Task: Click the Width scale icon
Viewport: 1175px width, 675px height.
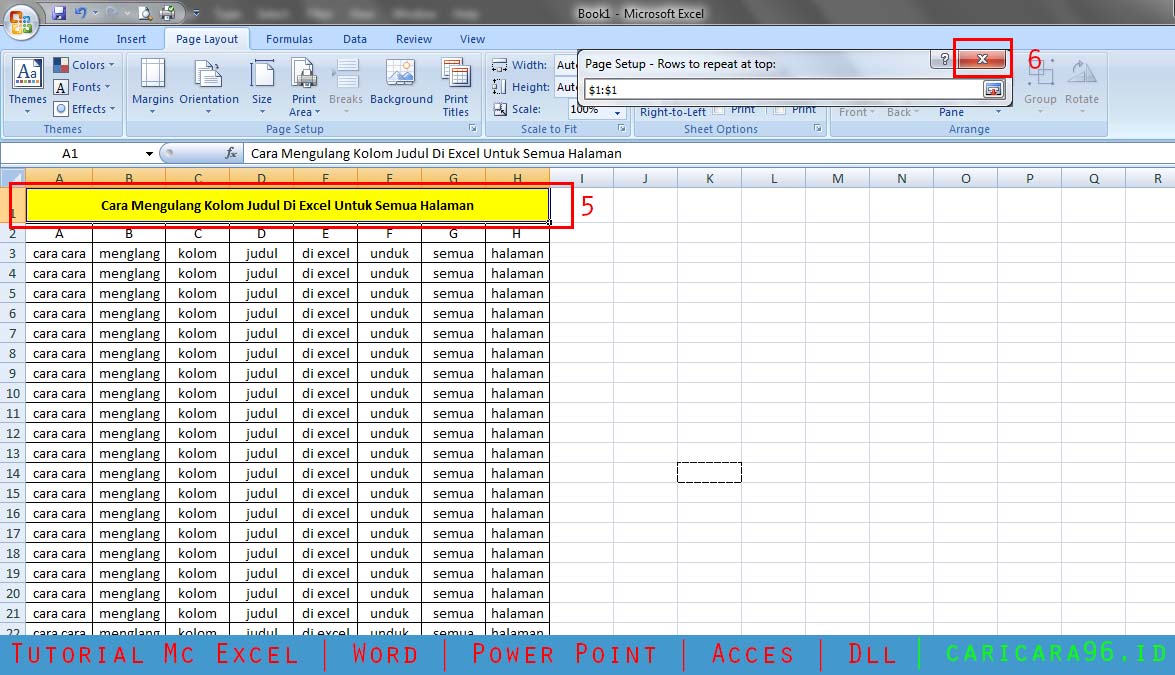Action: [499, 65]
